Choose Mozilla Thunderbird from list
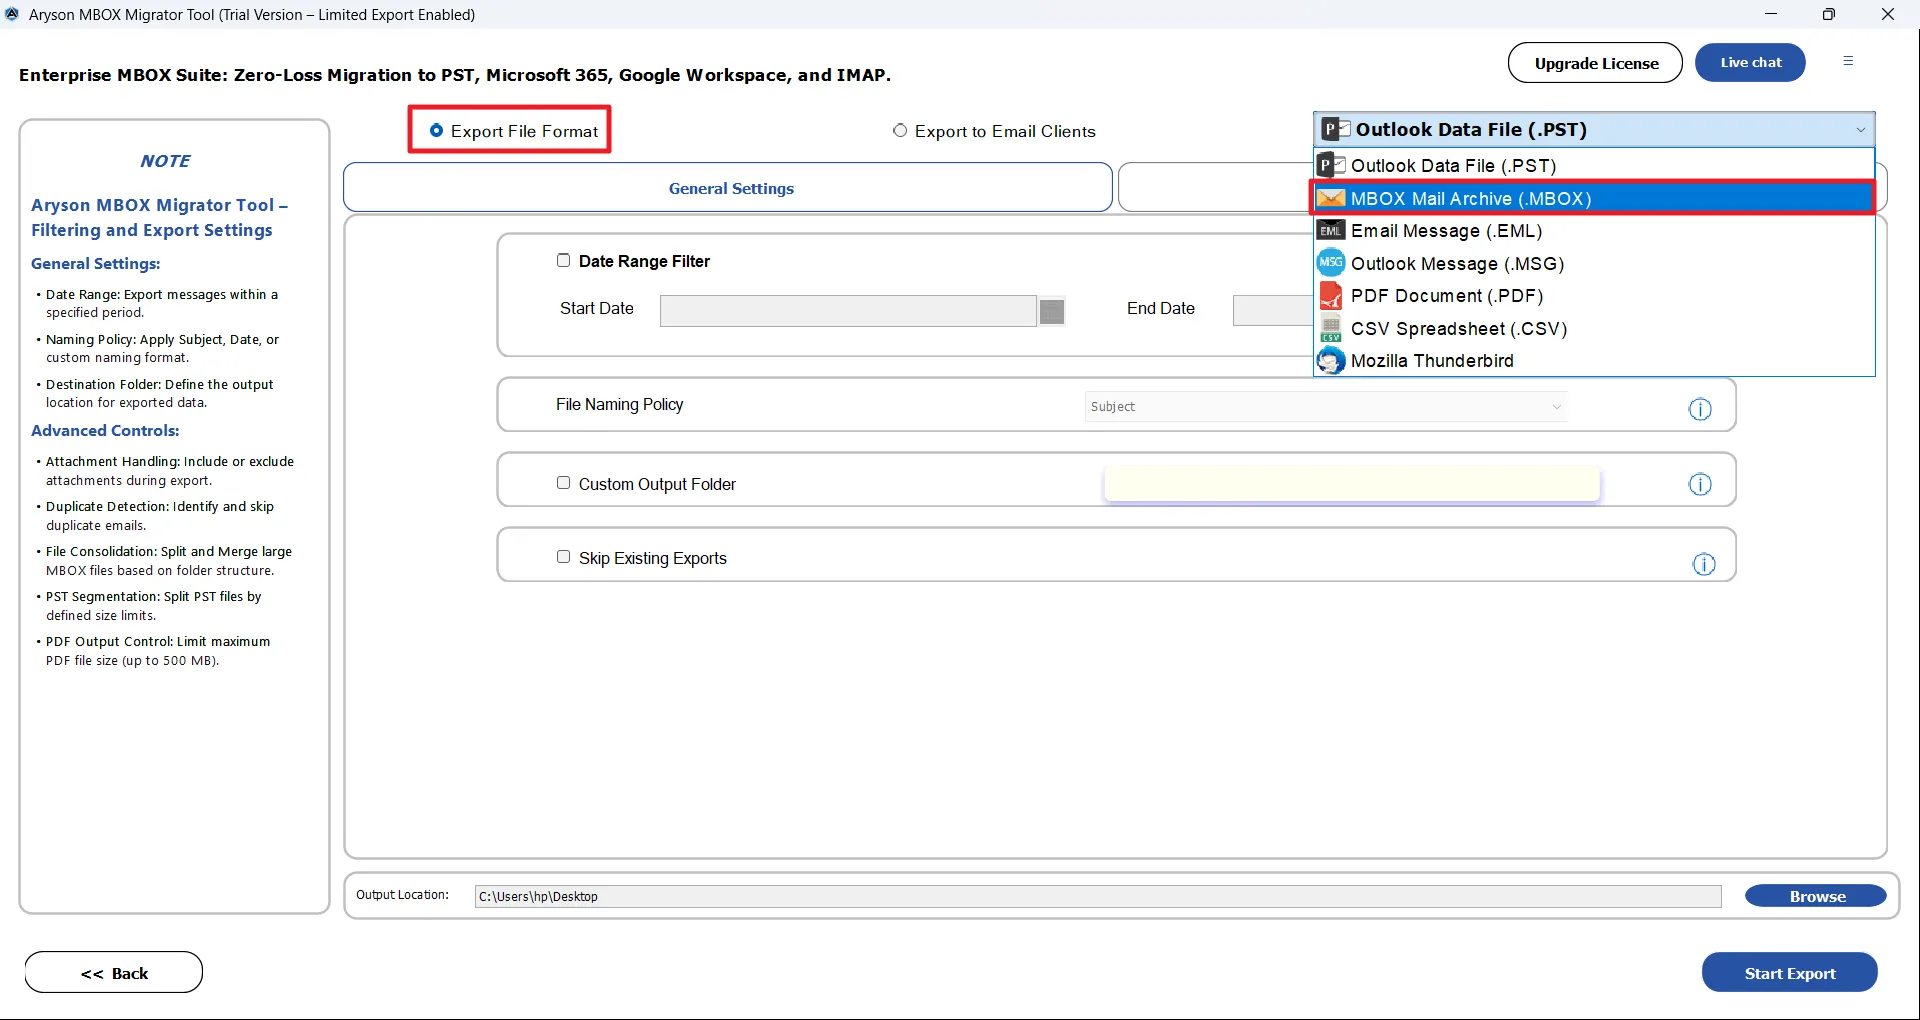The width and height of the screenshot is (1920, 1020). coord(1594,360)
